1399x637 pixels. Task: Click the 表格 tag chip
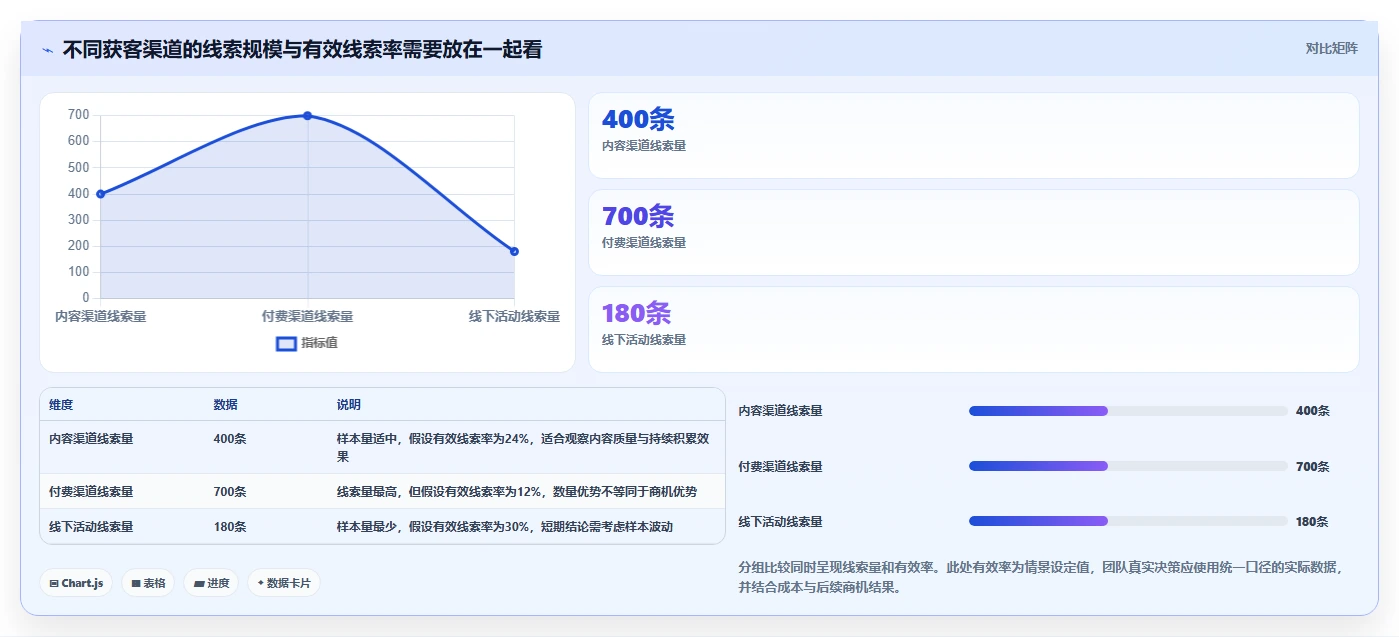pyautogui.click(x=148, y=583)
